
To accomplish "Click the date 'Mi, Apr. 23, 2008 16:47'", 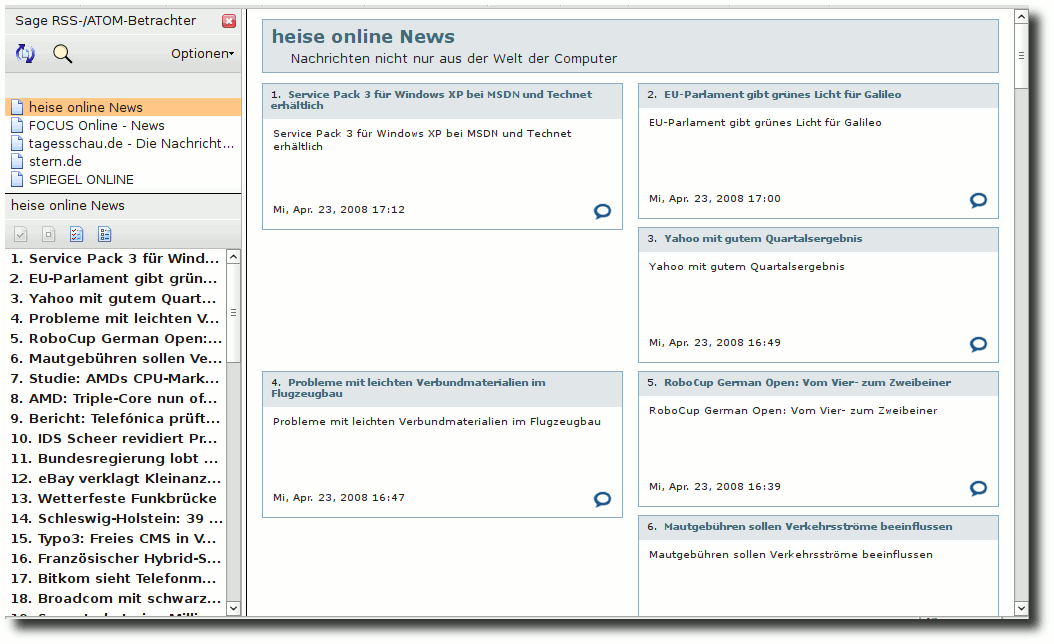I will pyautogui.click(x=339, y=497).
